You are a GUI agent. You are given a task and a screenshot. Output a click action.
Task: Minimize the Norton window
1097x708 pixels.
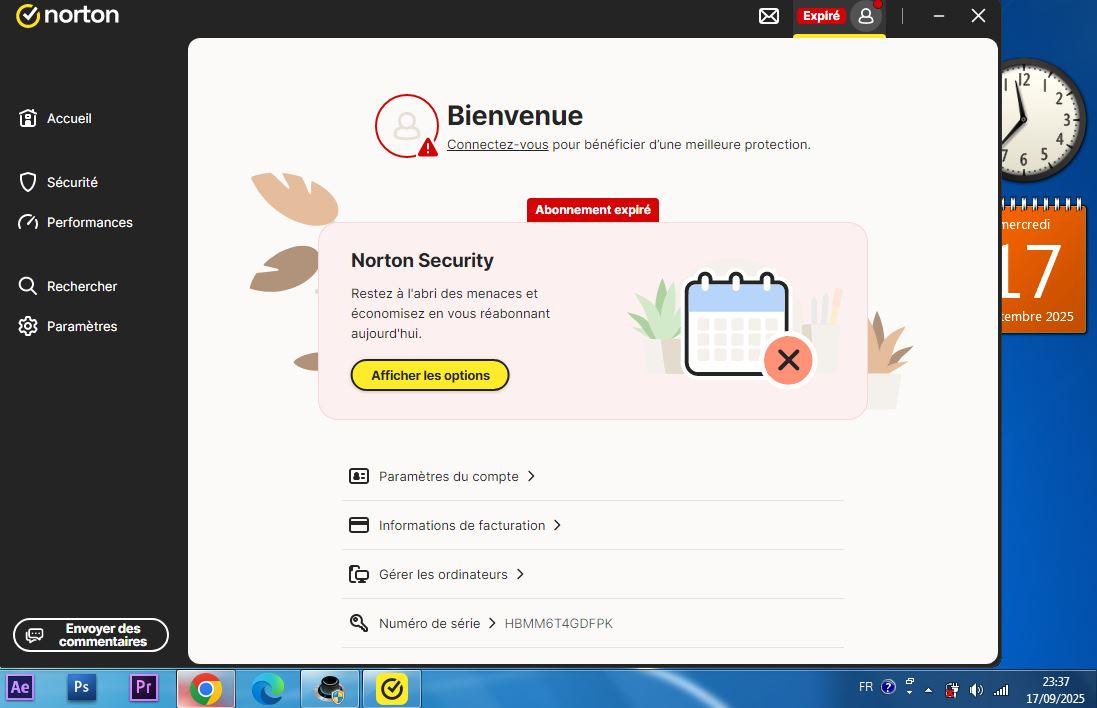click(x=939, y=15)
